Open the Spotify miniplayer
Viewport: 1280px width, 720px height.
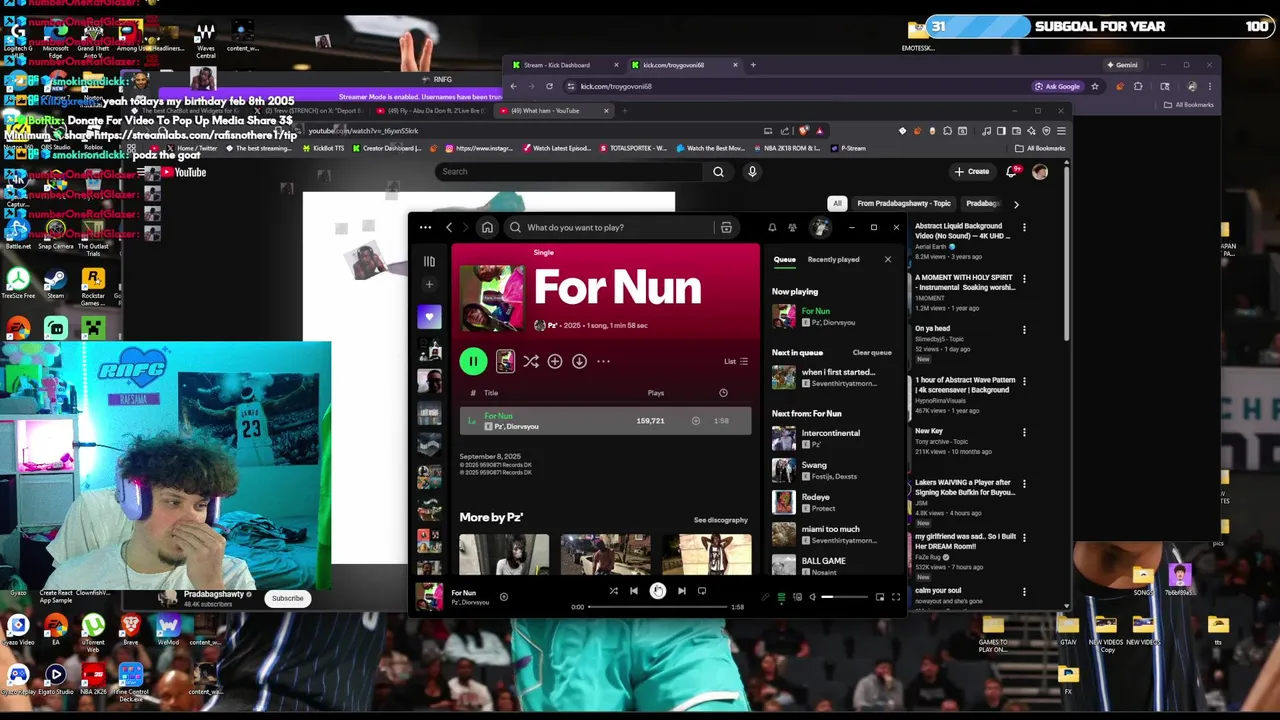point(880,597)
